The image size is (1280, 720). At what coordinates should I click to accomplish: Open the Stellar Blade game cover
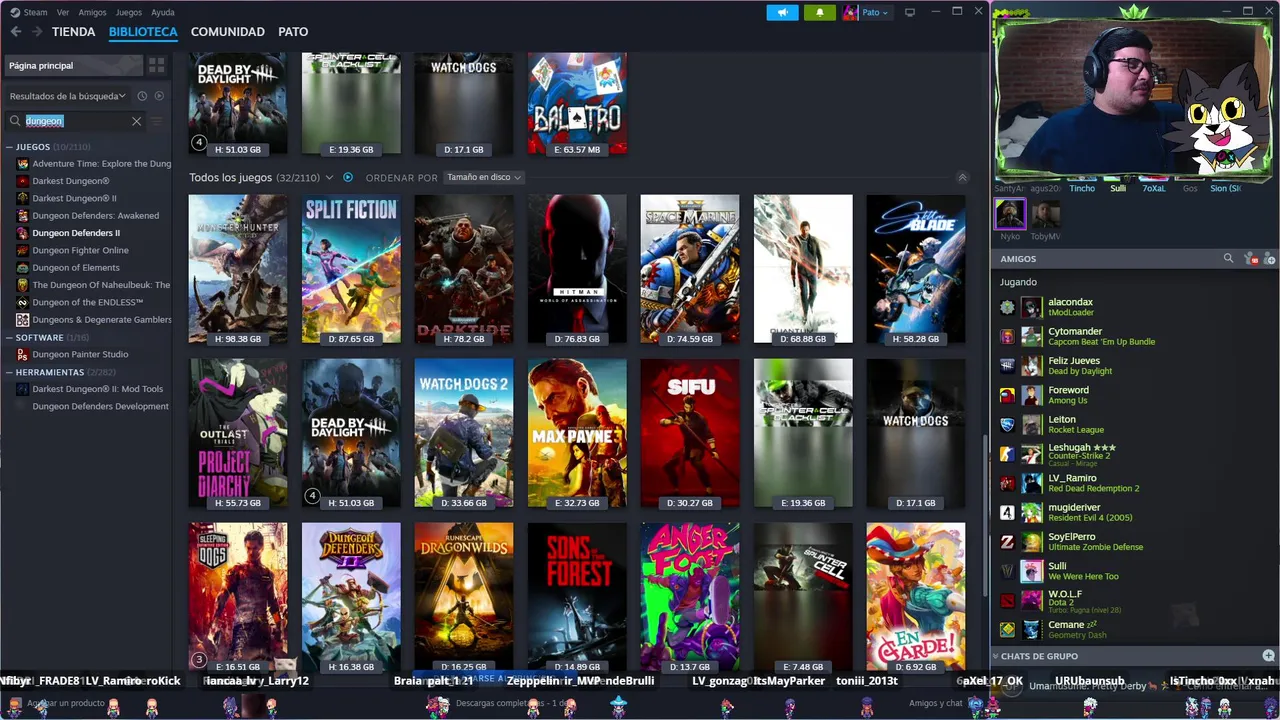(x=916, y=268)
